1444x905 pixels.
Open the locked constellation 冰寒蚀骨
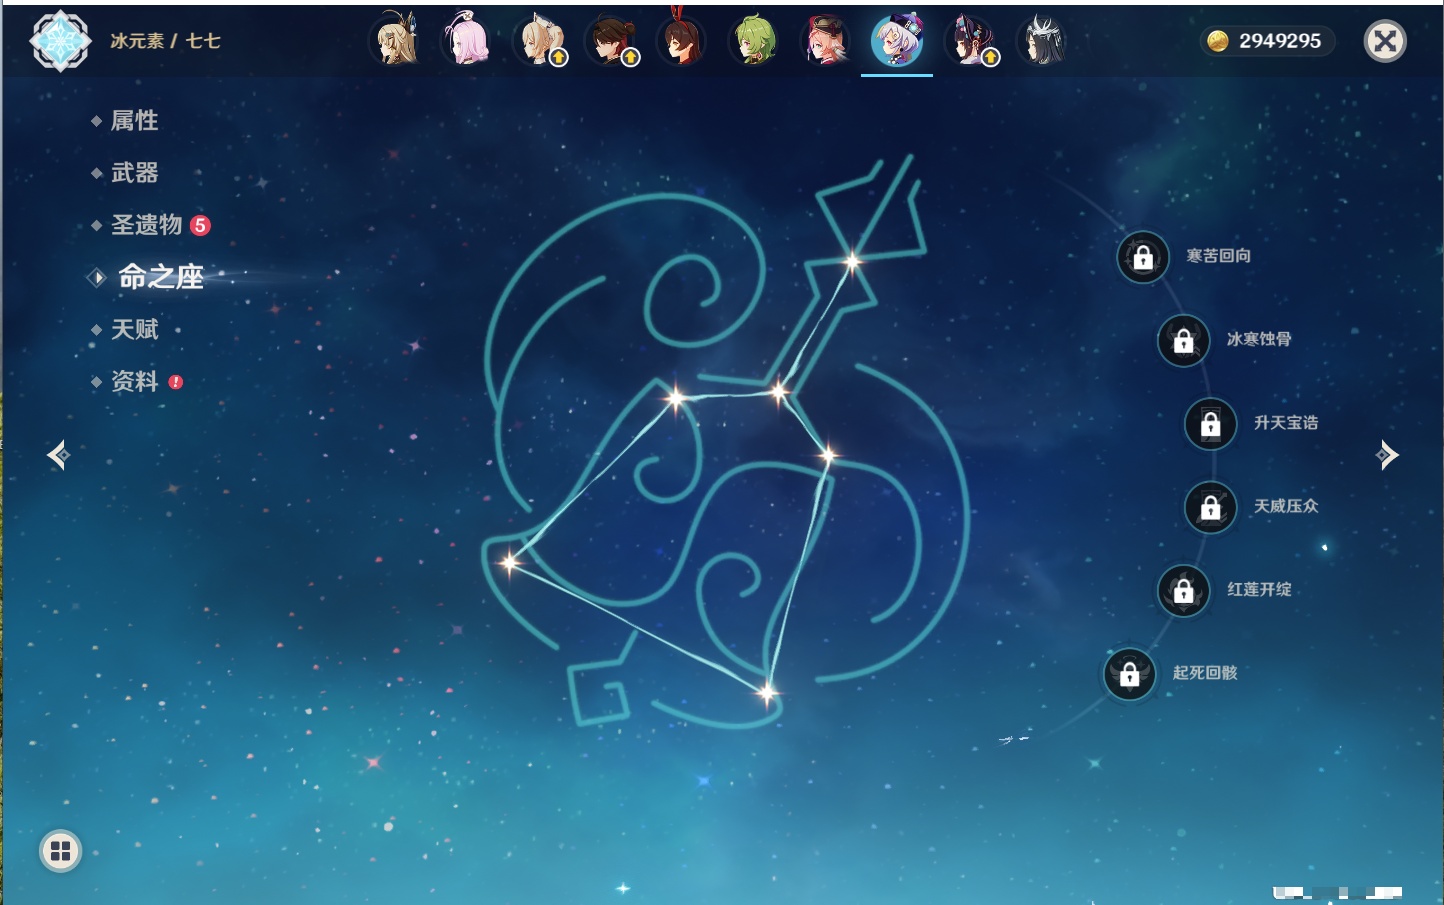click(x=1183, y=341)
